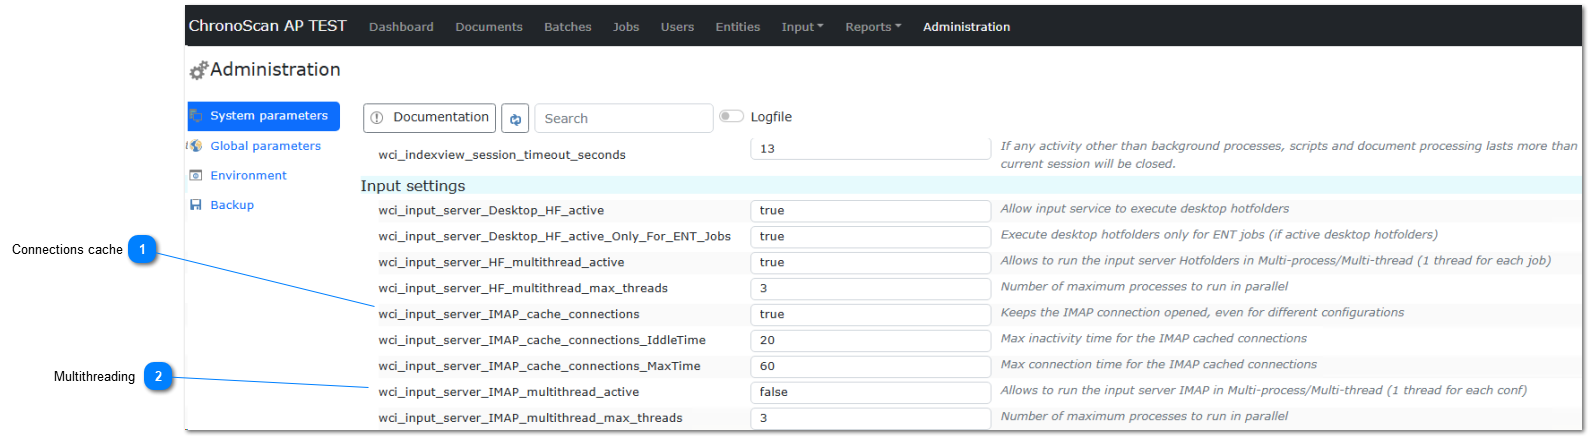Click the Backup floppy disk icon
This screenshot has width=1591, height=439.
[x=196, y=205]
